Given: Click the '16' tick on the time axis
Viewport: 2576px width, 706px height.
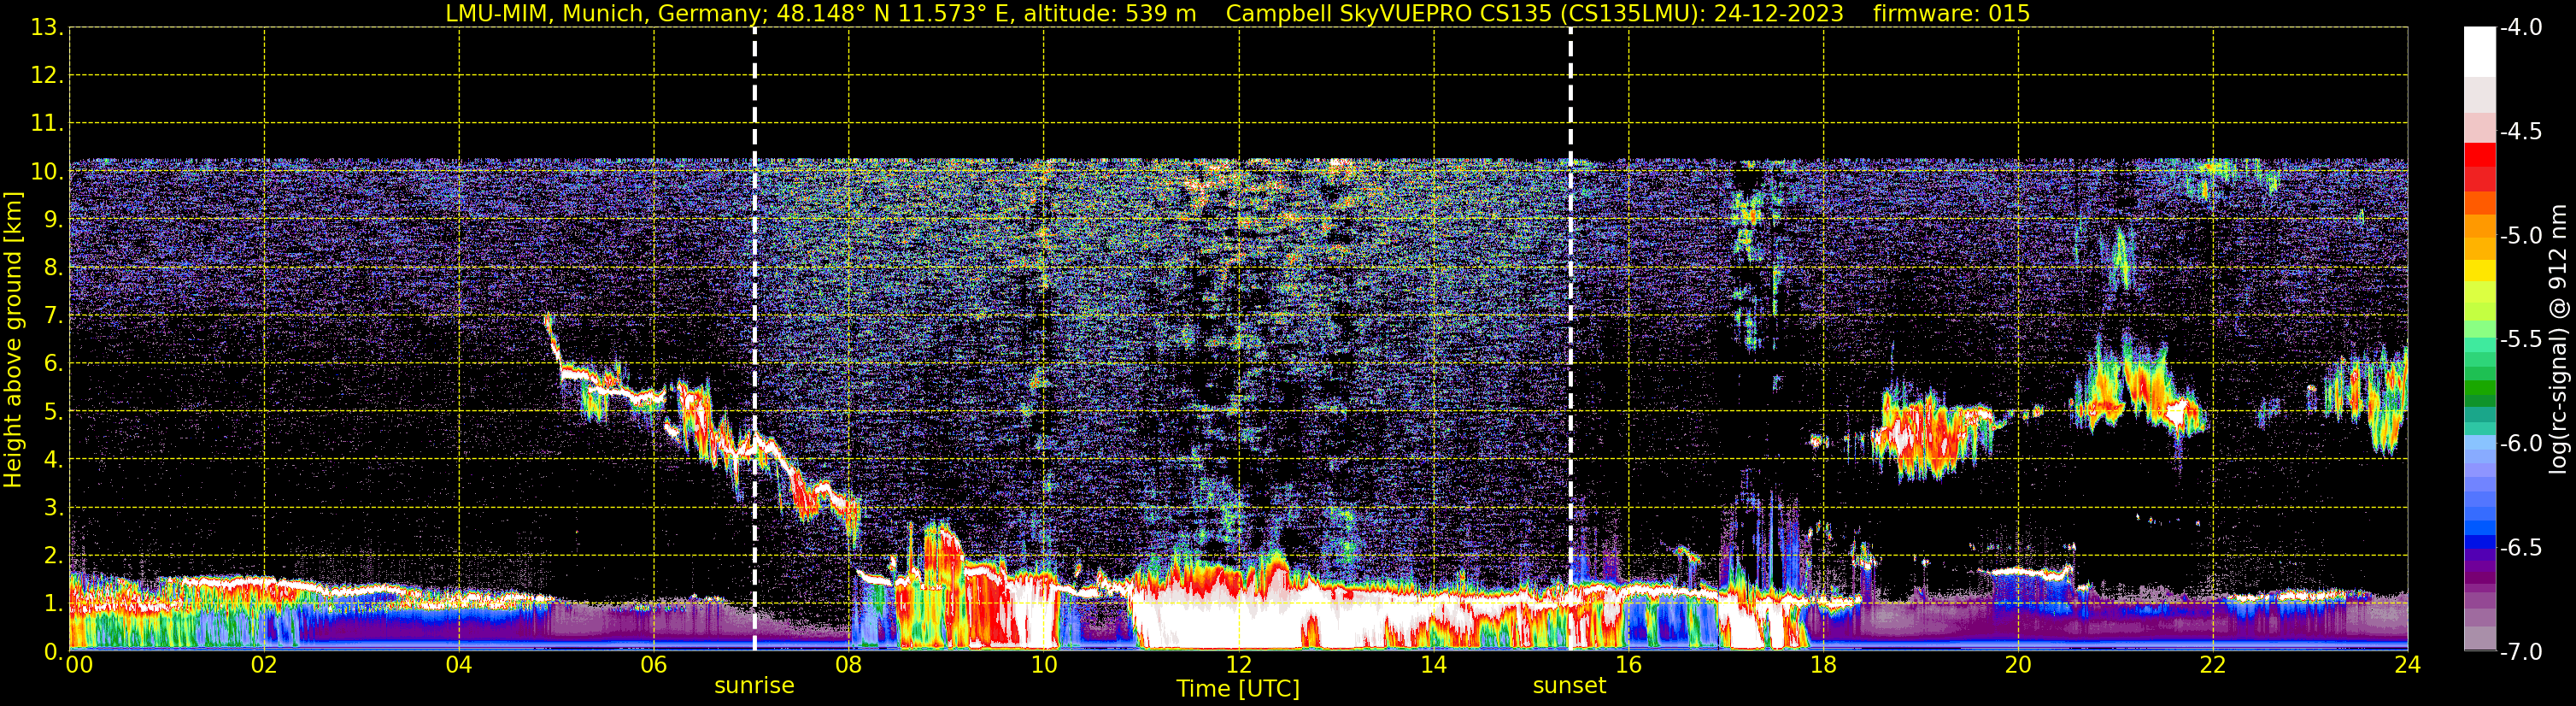Looking at the screenshot, I should point(1628,665).
